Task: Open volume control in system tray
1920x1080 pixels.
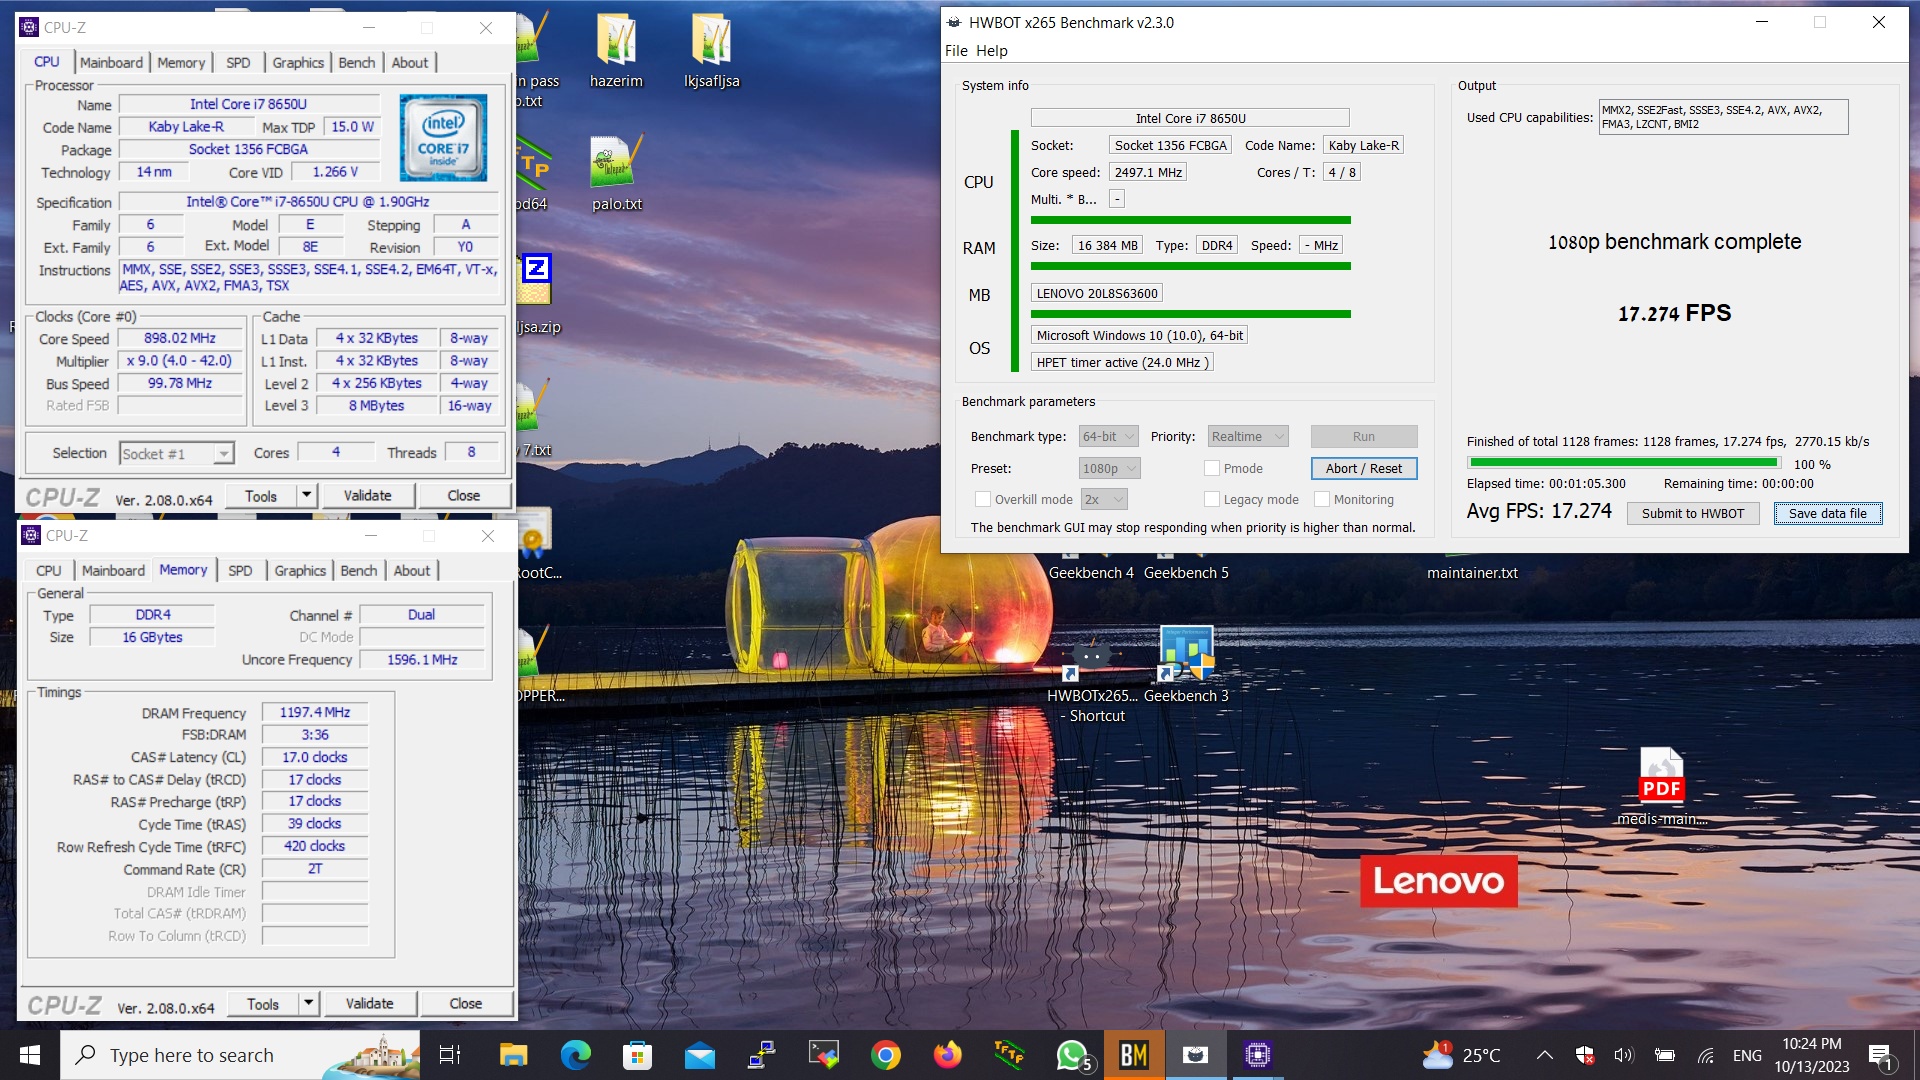Action: (x=1623, y=1055)
